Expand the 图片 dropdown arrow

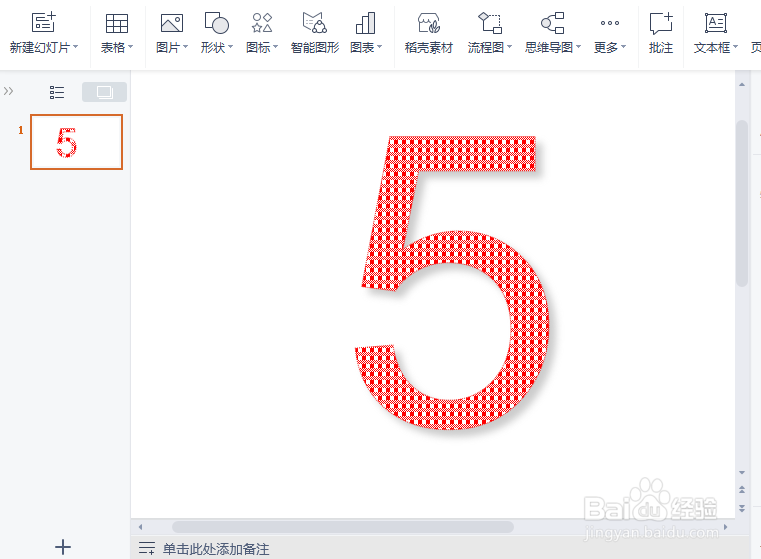tap(185, 47)
